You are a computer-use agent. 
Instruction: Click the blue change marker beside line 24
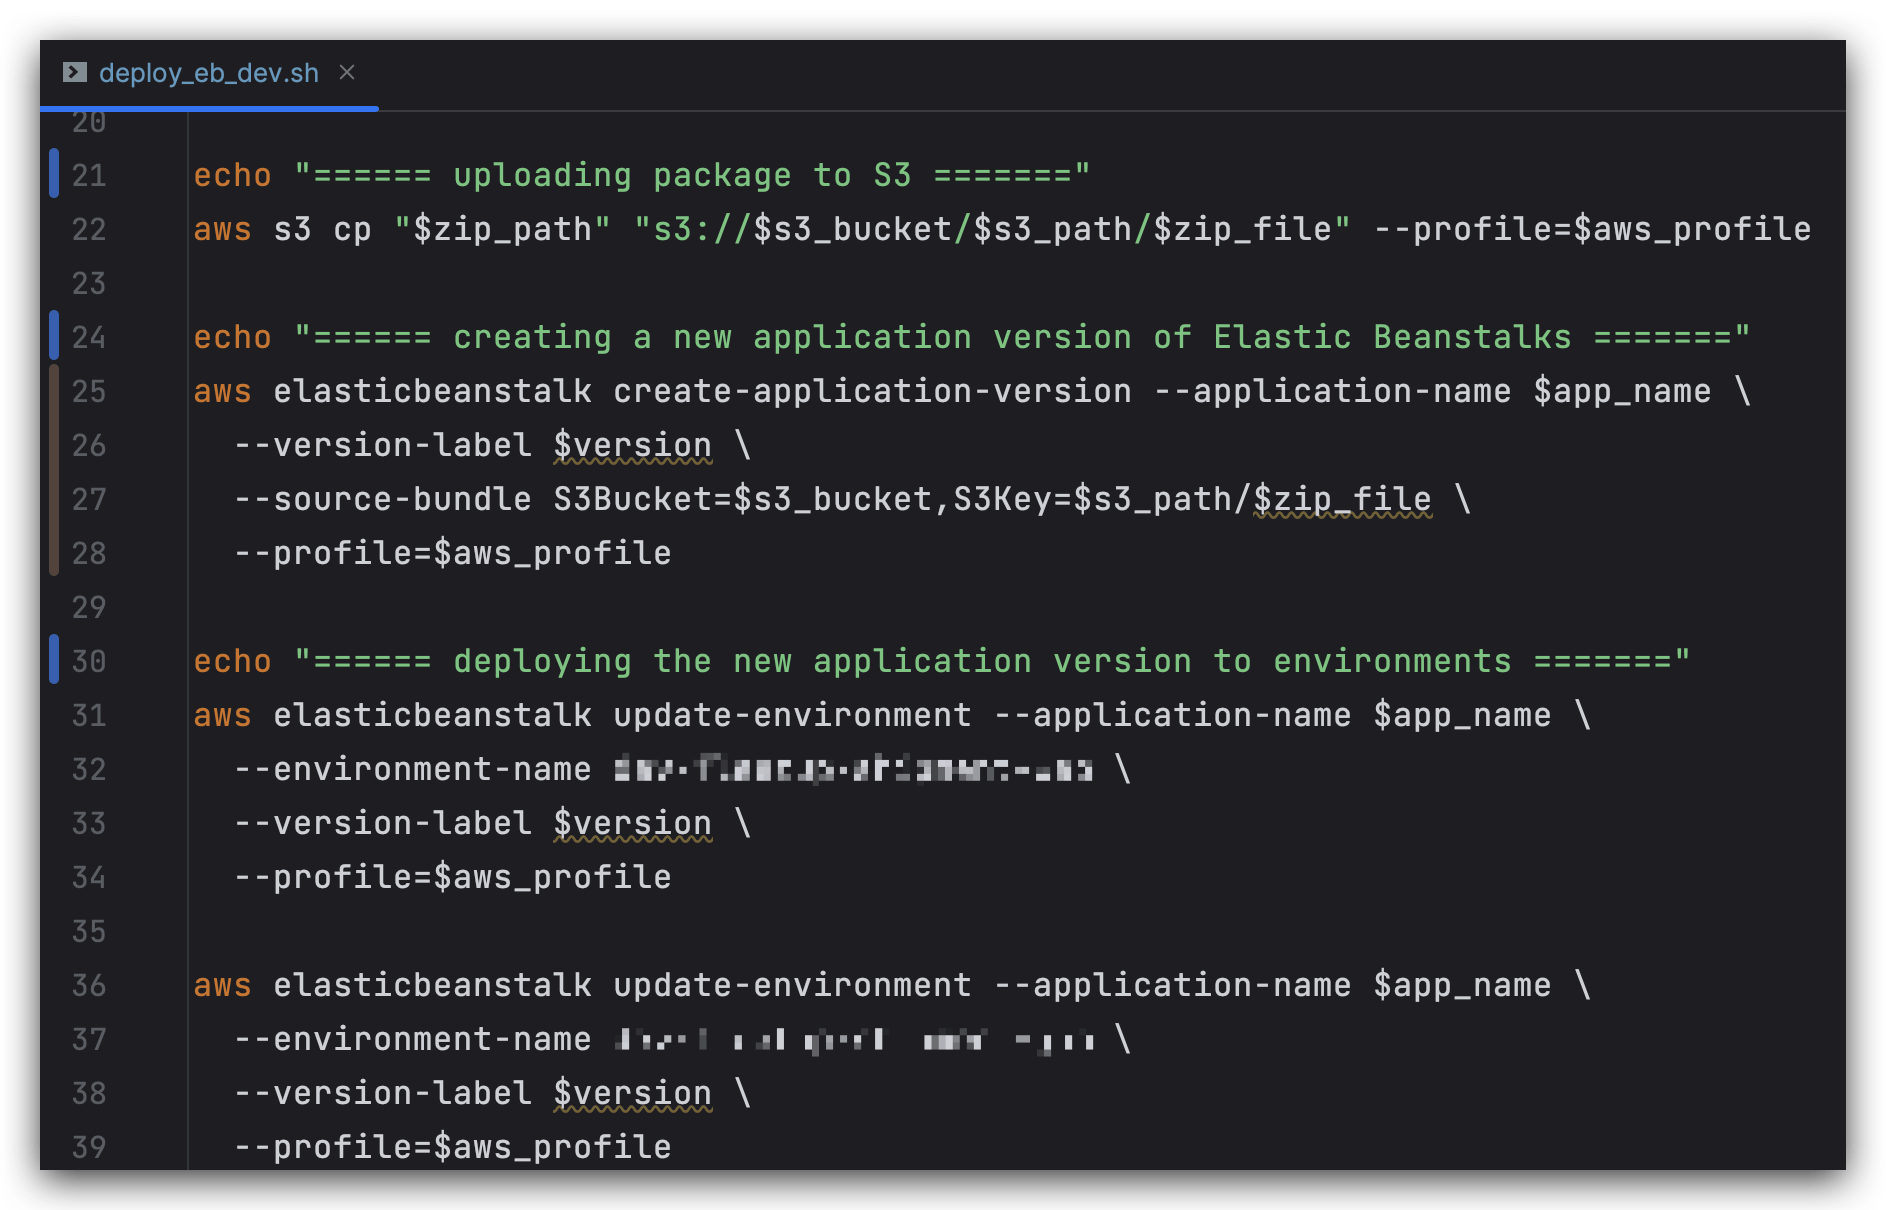click(54, 335)
